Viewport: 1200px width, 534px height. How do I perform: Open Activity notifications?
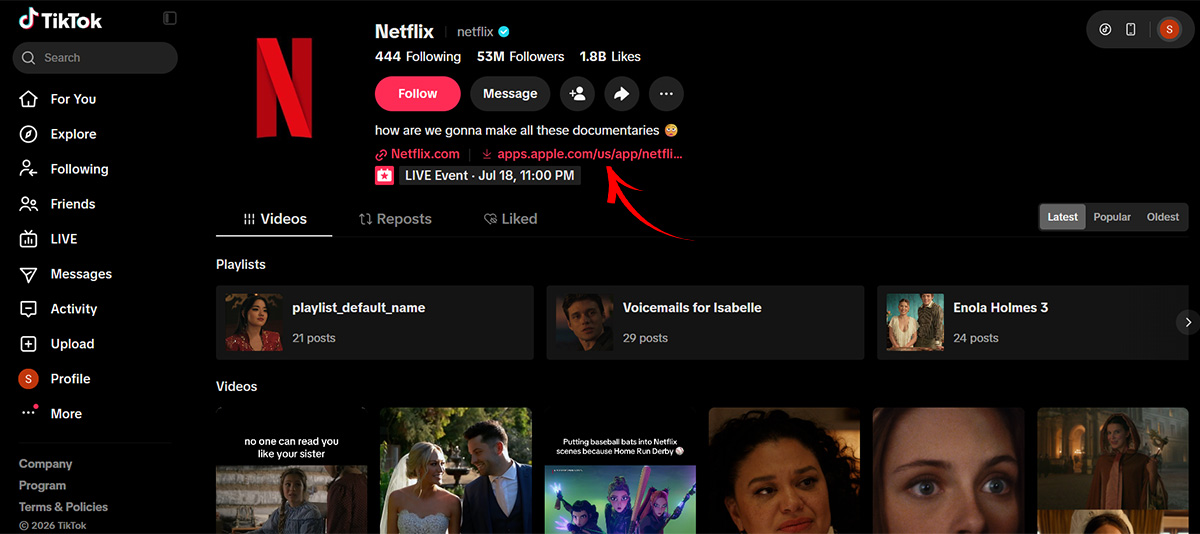point(74,309)
